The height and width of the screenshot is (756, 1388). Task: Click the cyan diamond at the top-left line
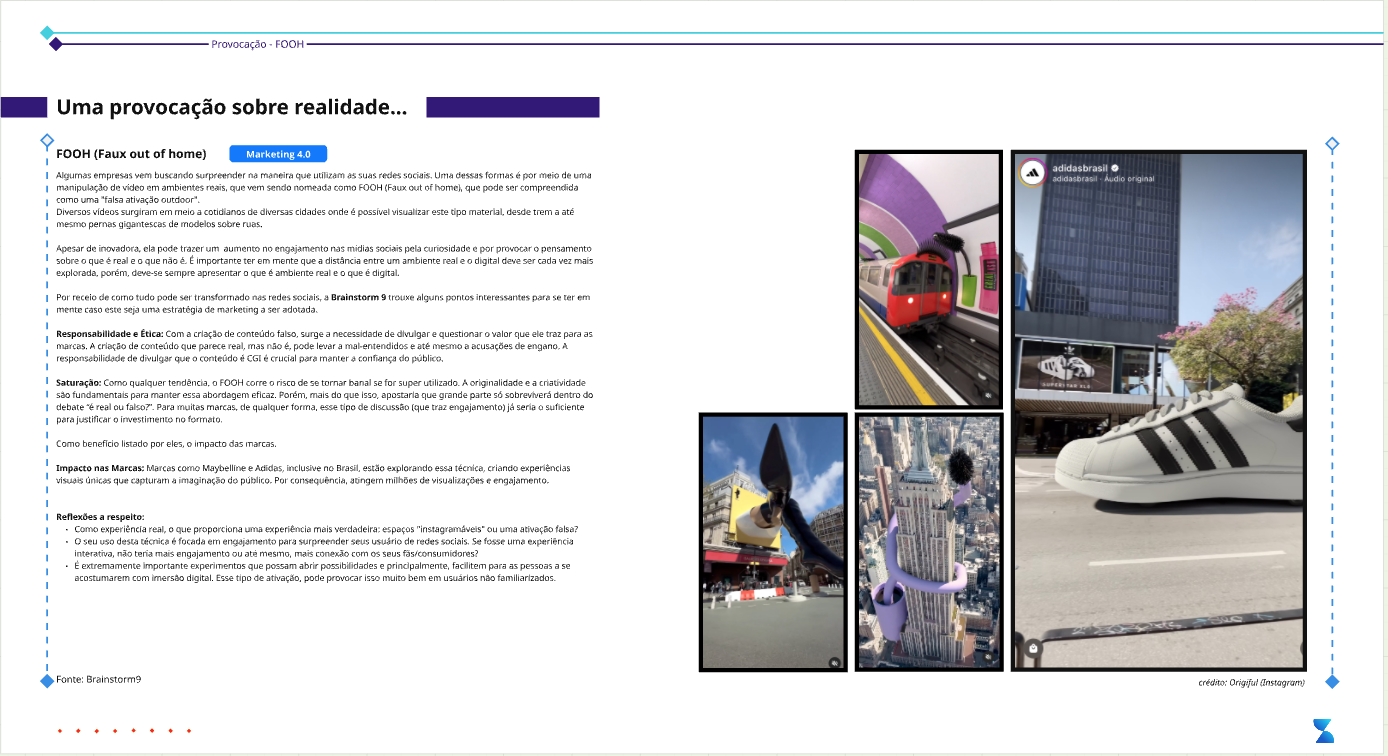point(47,33)
